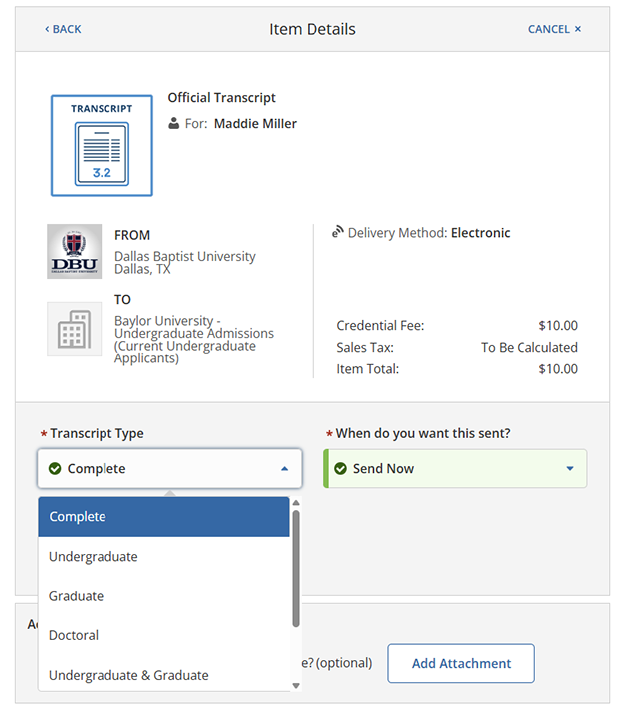Click the Official Transcript document icon
Viewport: 629px width, 709px height.
pos(101,146)
